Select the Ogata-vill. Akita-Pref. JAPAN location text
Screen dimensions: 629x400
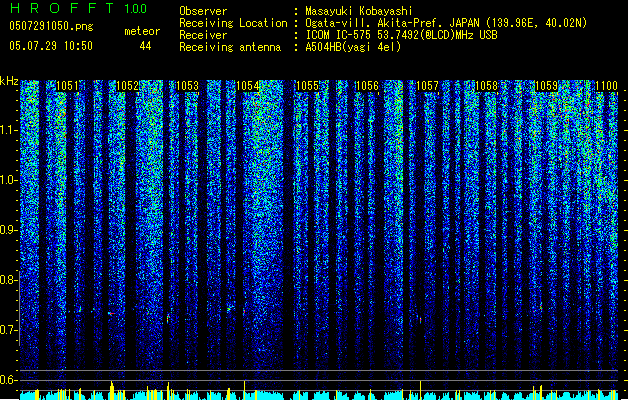click(x=446, y=23)
